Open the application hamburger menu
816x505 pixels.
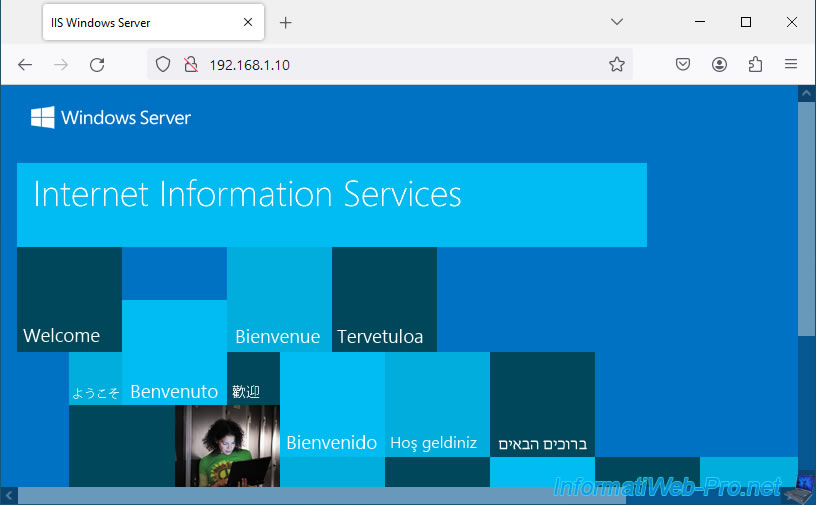point(791,64)
